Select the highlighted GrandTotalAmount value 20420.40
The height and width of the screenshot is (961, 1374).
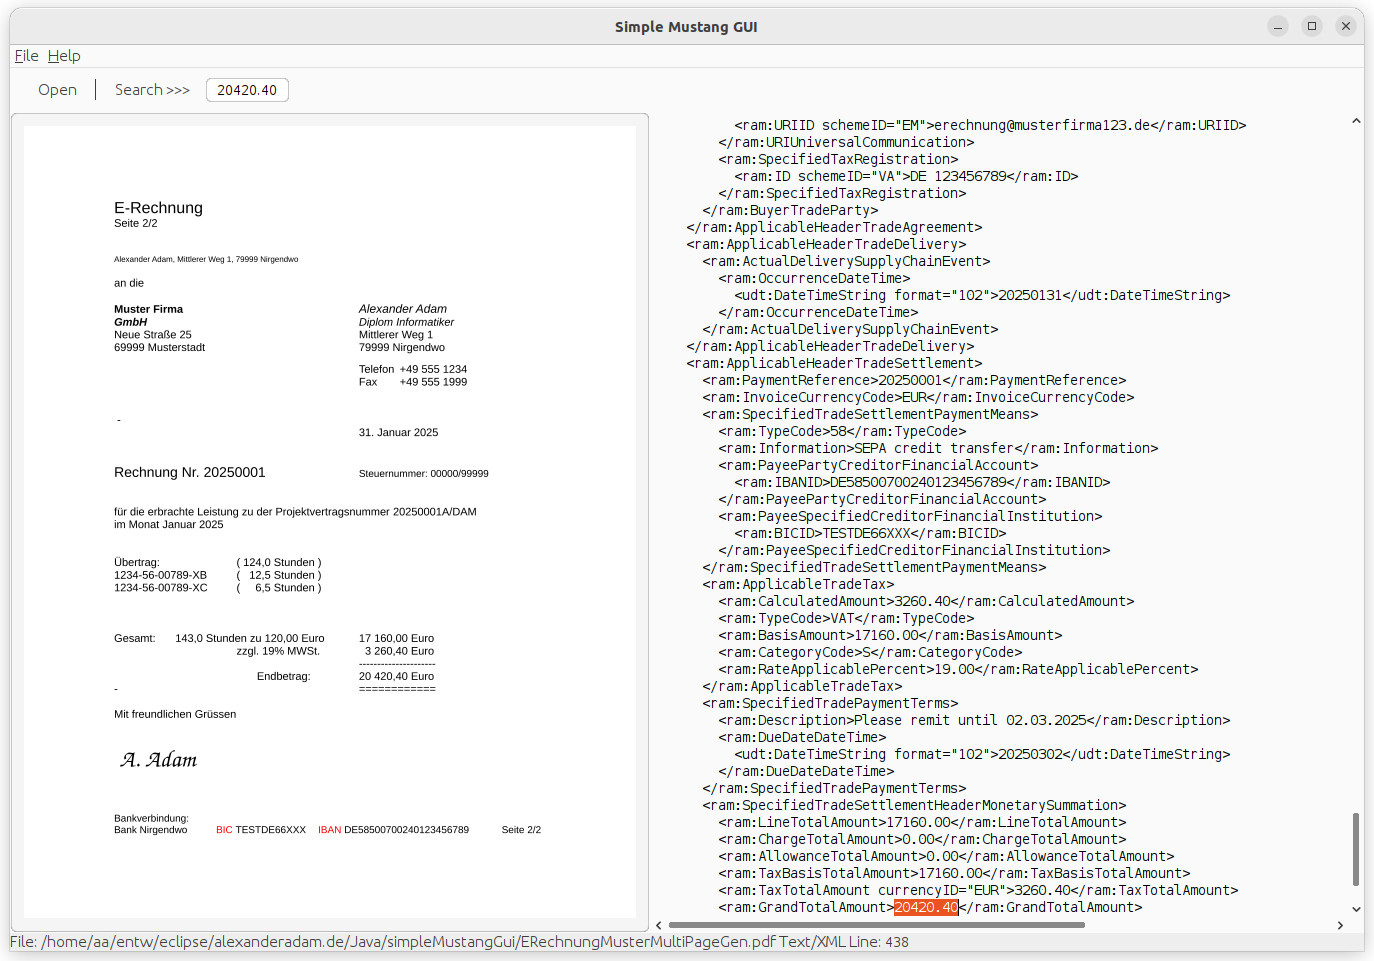pos(924,907)
